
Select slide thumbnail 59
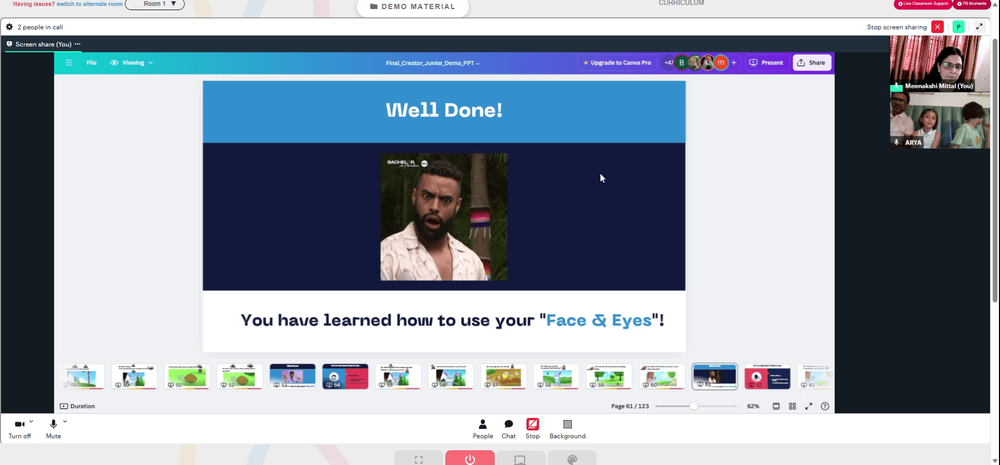609,376
